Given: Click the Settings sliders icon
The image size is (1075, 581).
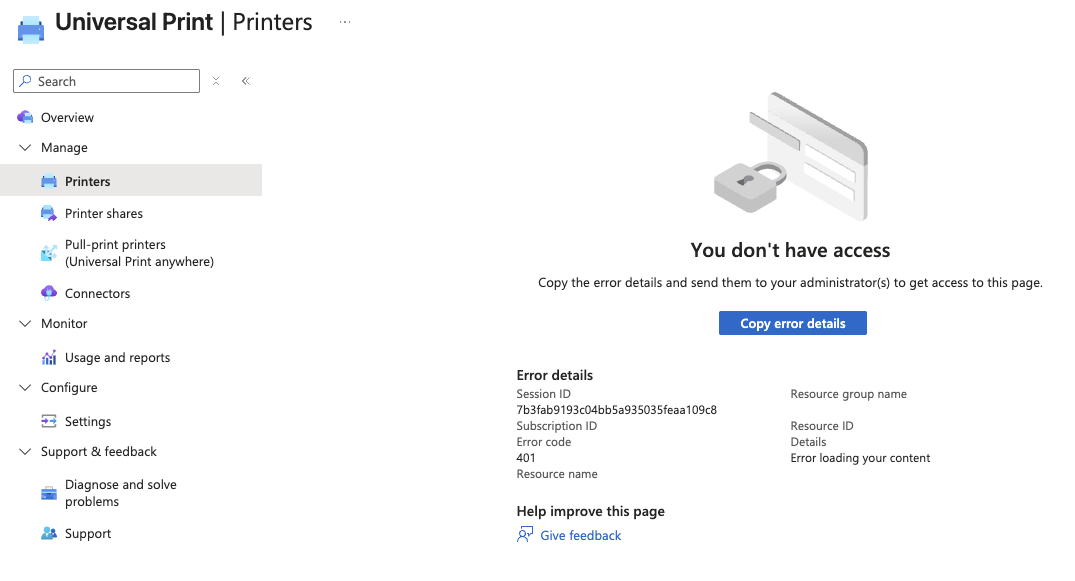Looking at the screenshot, I should click(49, 422).
